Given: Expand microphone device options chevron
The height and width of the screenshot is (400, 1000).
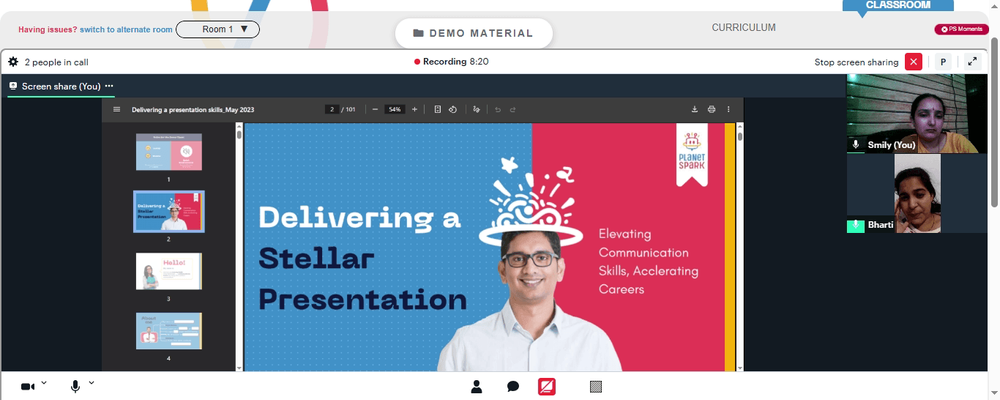Looking at the screenshot, I should [x=91, y=383].
